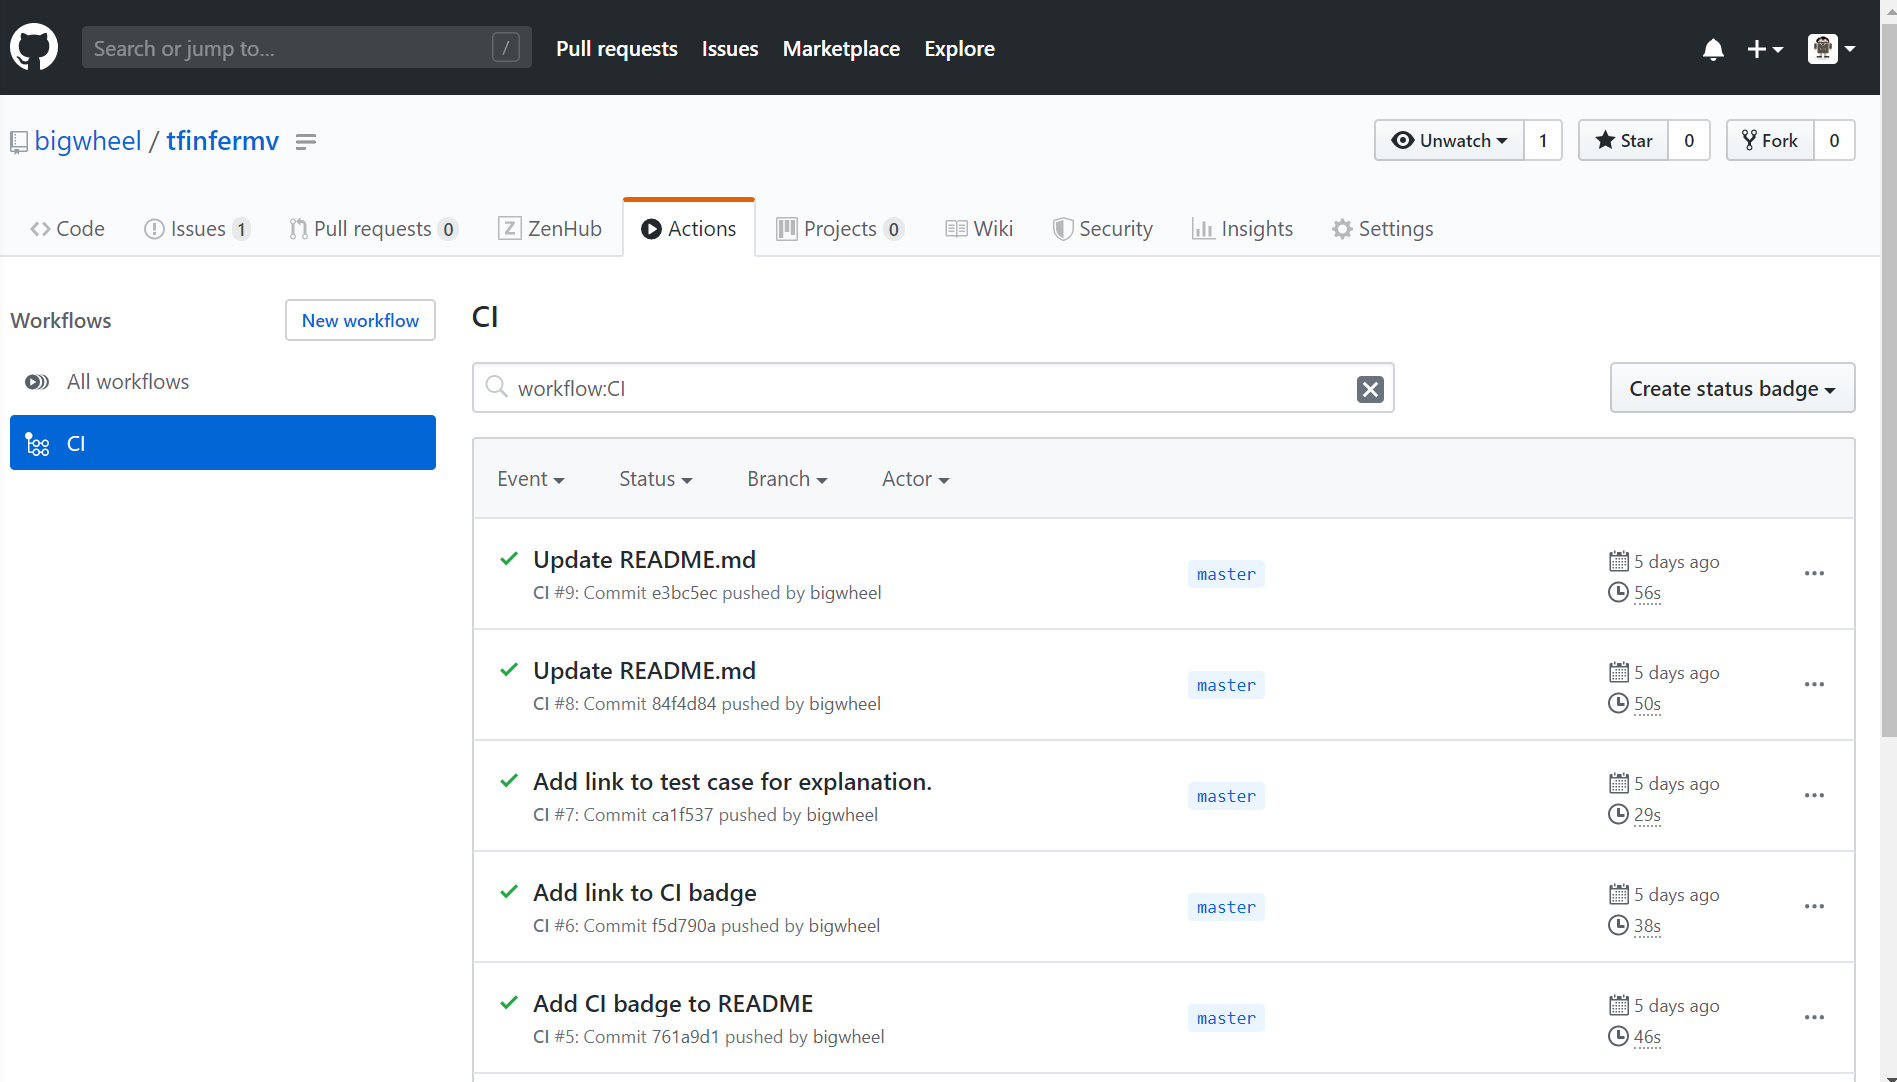1897x1082 pixels.
Task: Click the star count 0
Action: click(x=1689, y=140)
